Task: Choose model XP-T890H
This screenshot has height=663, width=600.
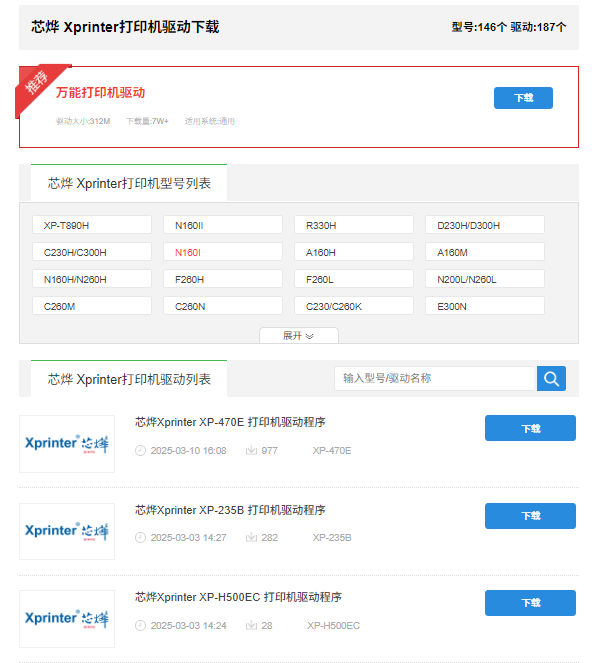Action: [92, 225]
